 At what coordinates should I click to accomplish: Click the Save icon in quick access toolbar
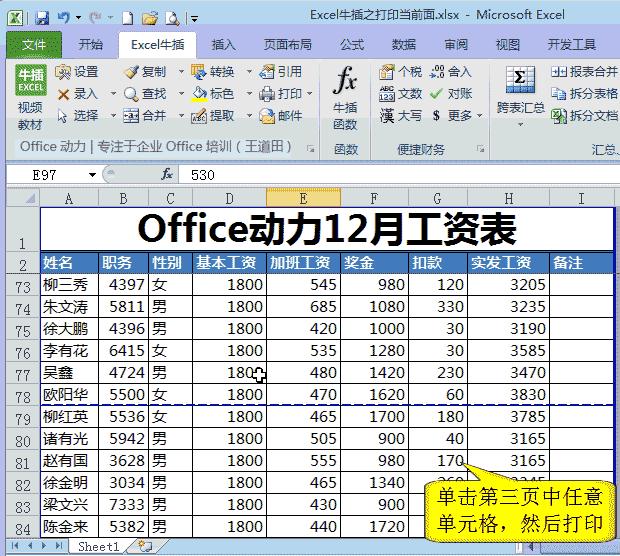tap(41, 18)
